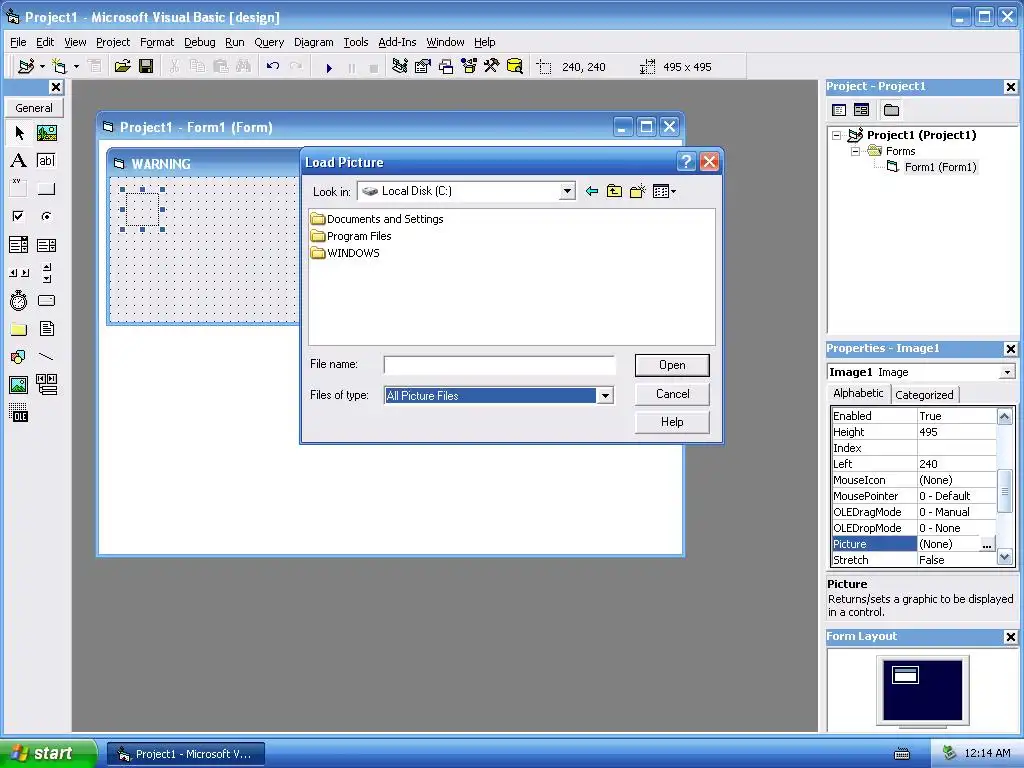
Task: Open Properties Window toolbar icon
Action: 423,66
